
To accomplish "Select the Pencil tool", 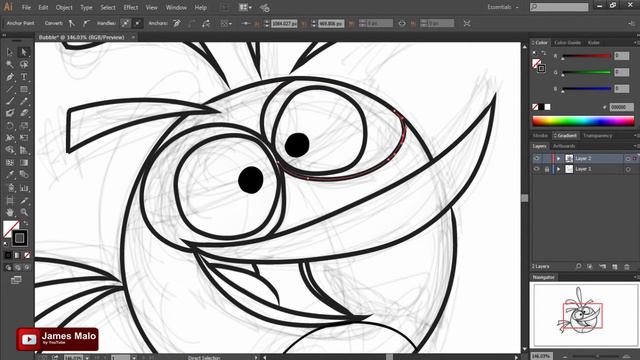I will 24,101.
